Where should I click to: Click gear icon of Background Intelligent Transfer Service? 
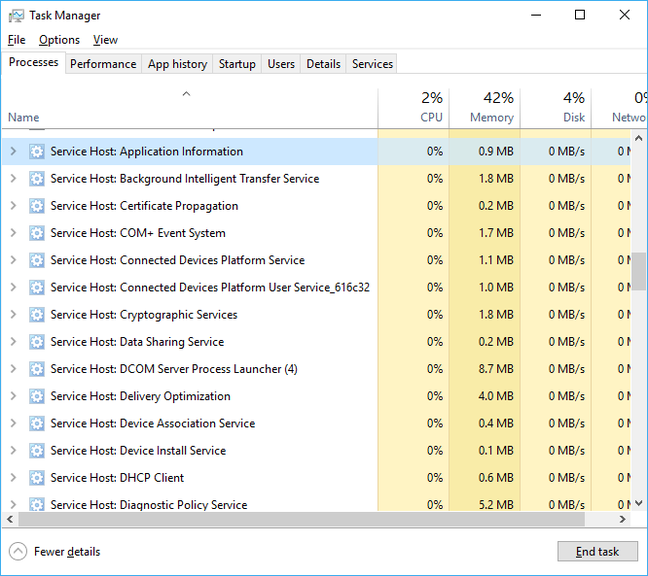coord(37,179)
